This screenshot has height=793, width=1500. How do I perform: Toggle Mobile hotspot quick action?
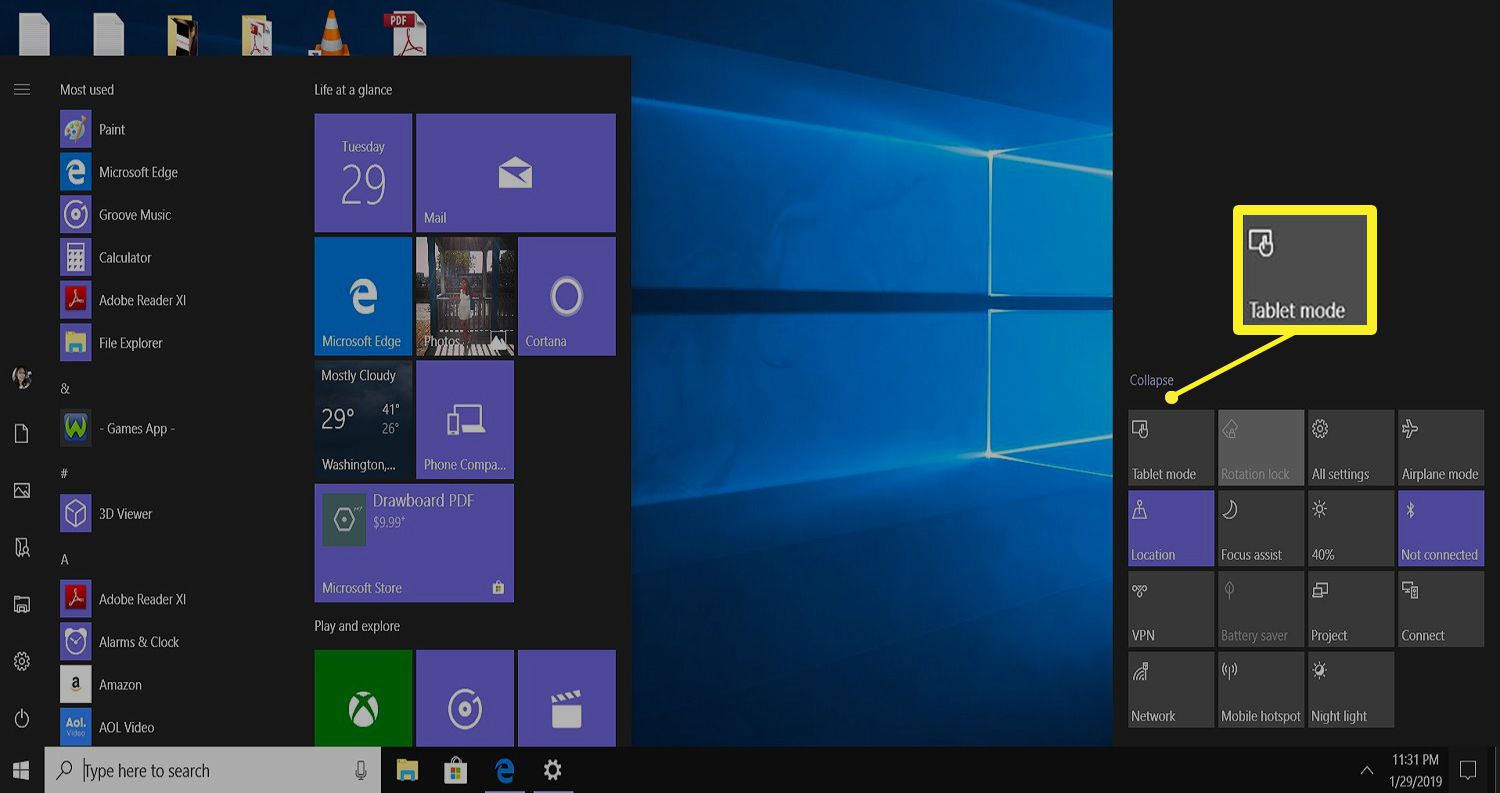[1261, 690]
